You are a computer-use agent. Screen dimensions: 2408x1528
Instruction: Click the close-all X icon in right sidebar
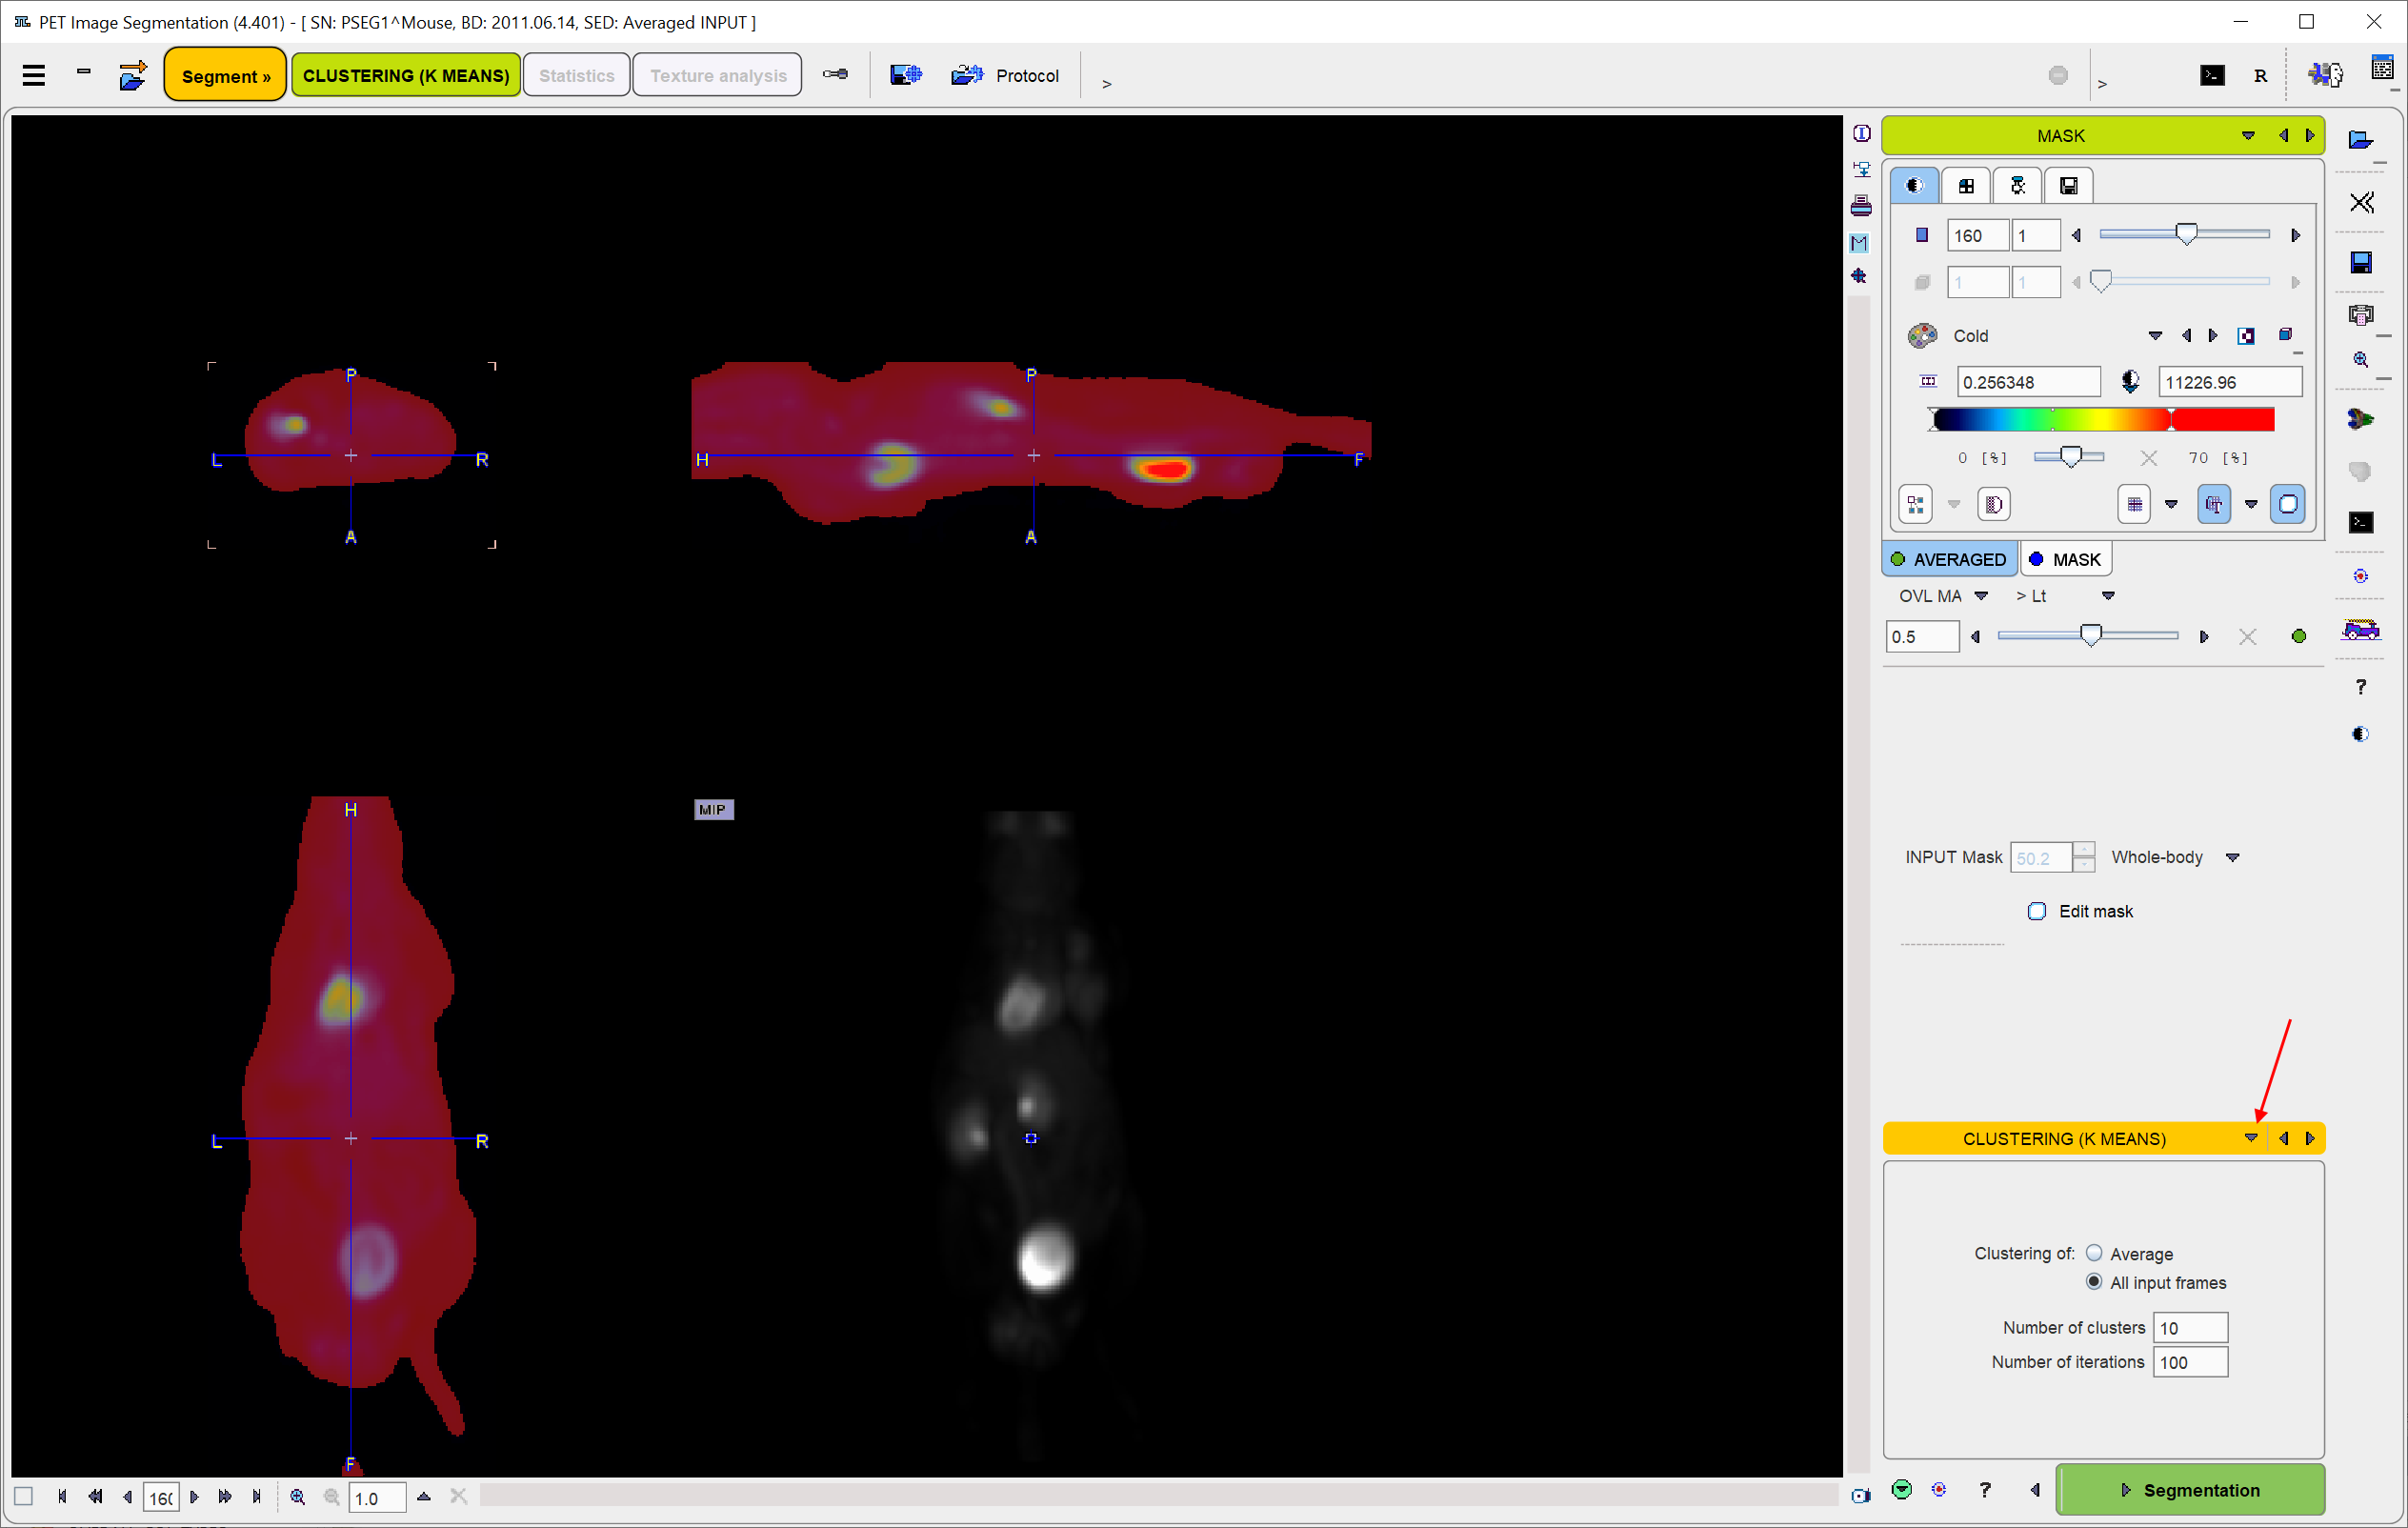[x=2361, y=203]
